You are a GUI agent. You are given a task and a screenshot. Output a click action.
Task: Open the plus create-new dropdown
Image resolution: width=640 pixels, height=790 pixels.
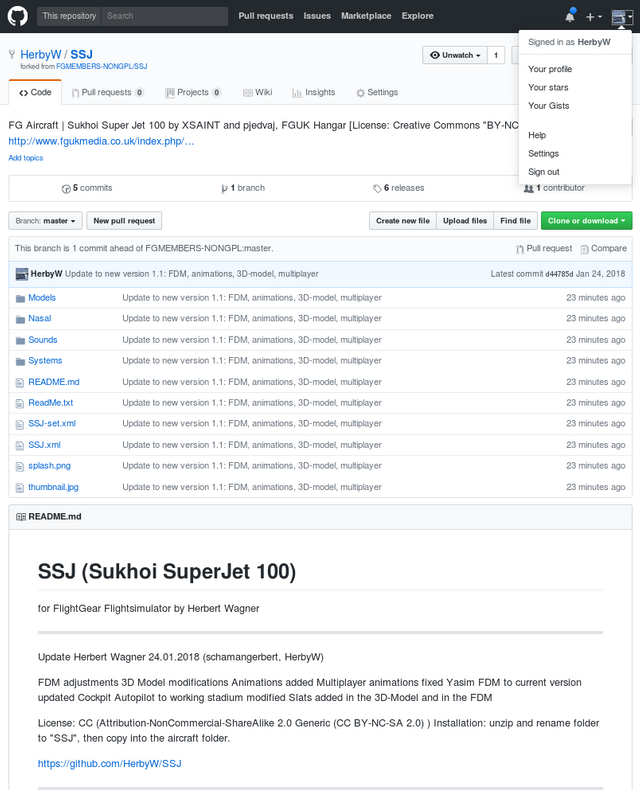(594, 16)
